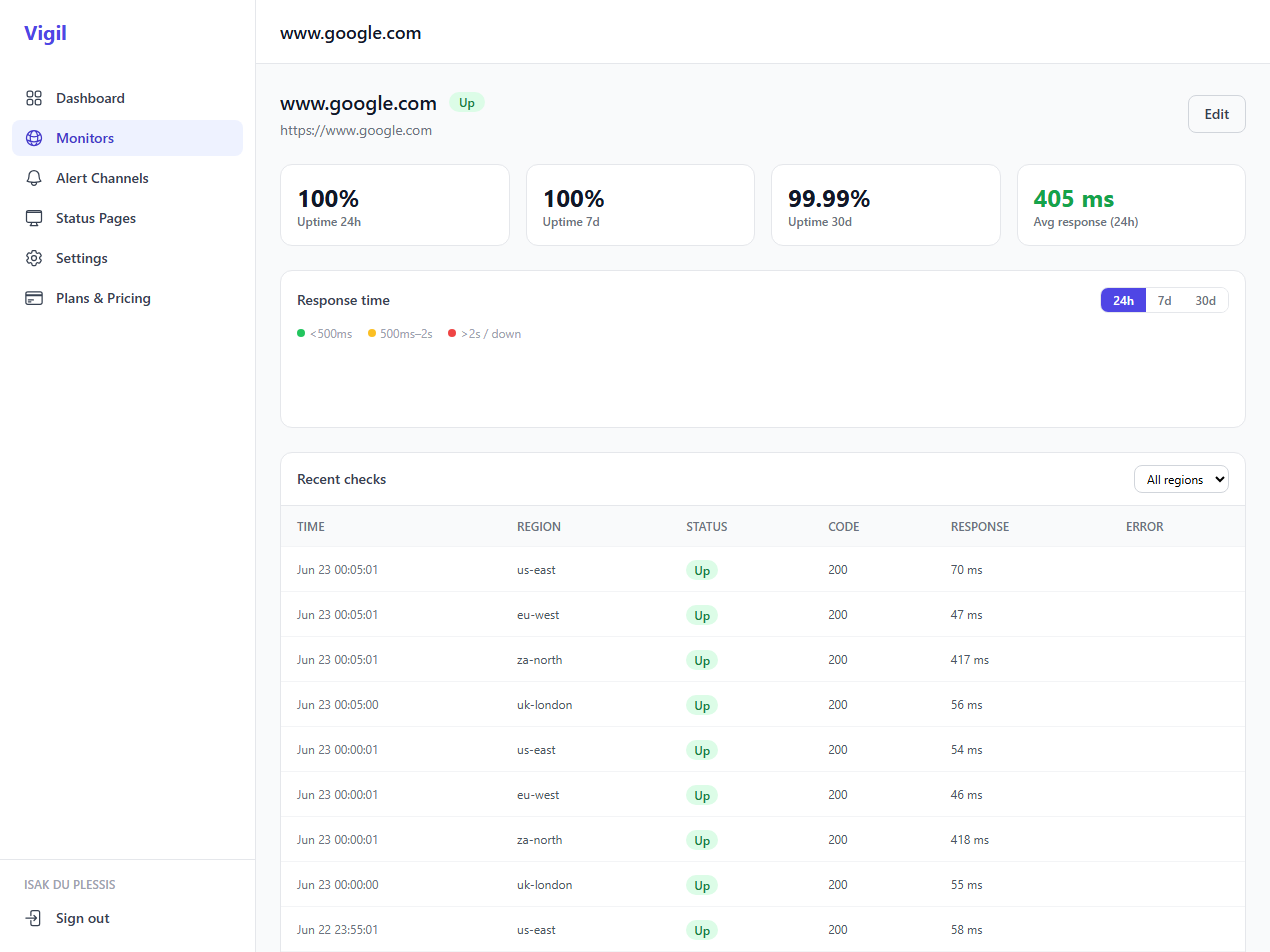The height and width of the screenshot is (952, 1270).
Task: Click the Alert Channels bell icon
Action: (34, 178)
